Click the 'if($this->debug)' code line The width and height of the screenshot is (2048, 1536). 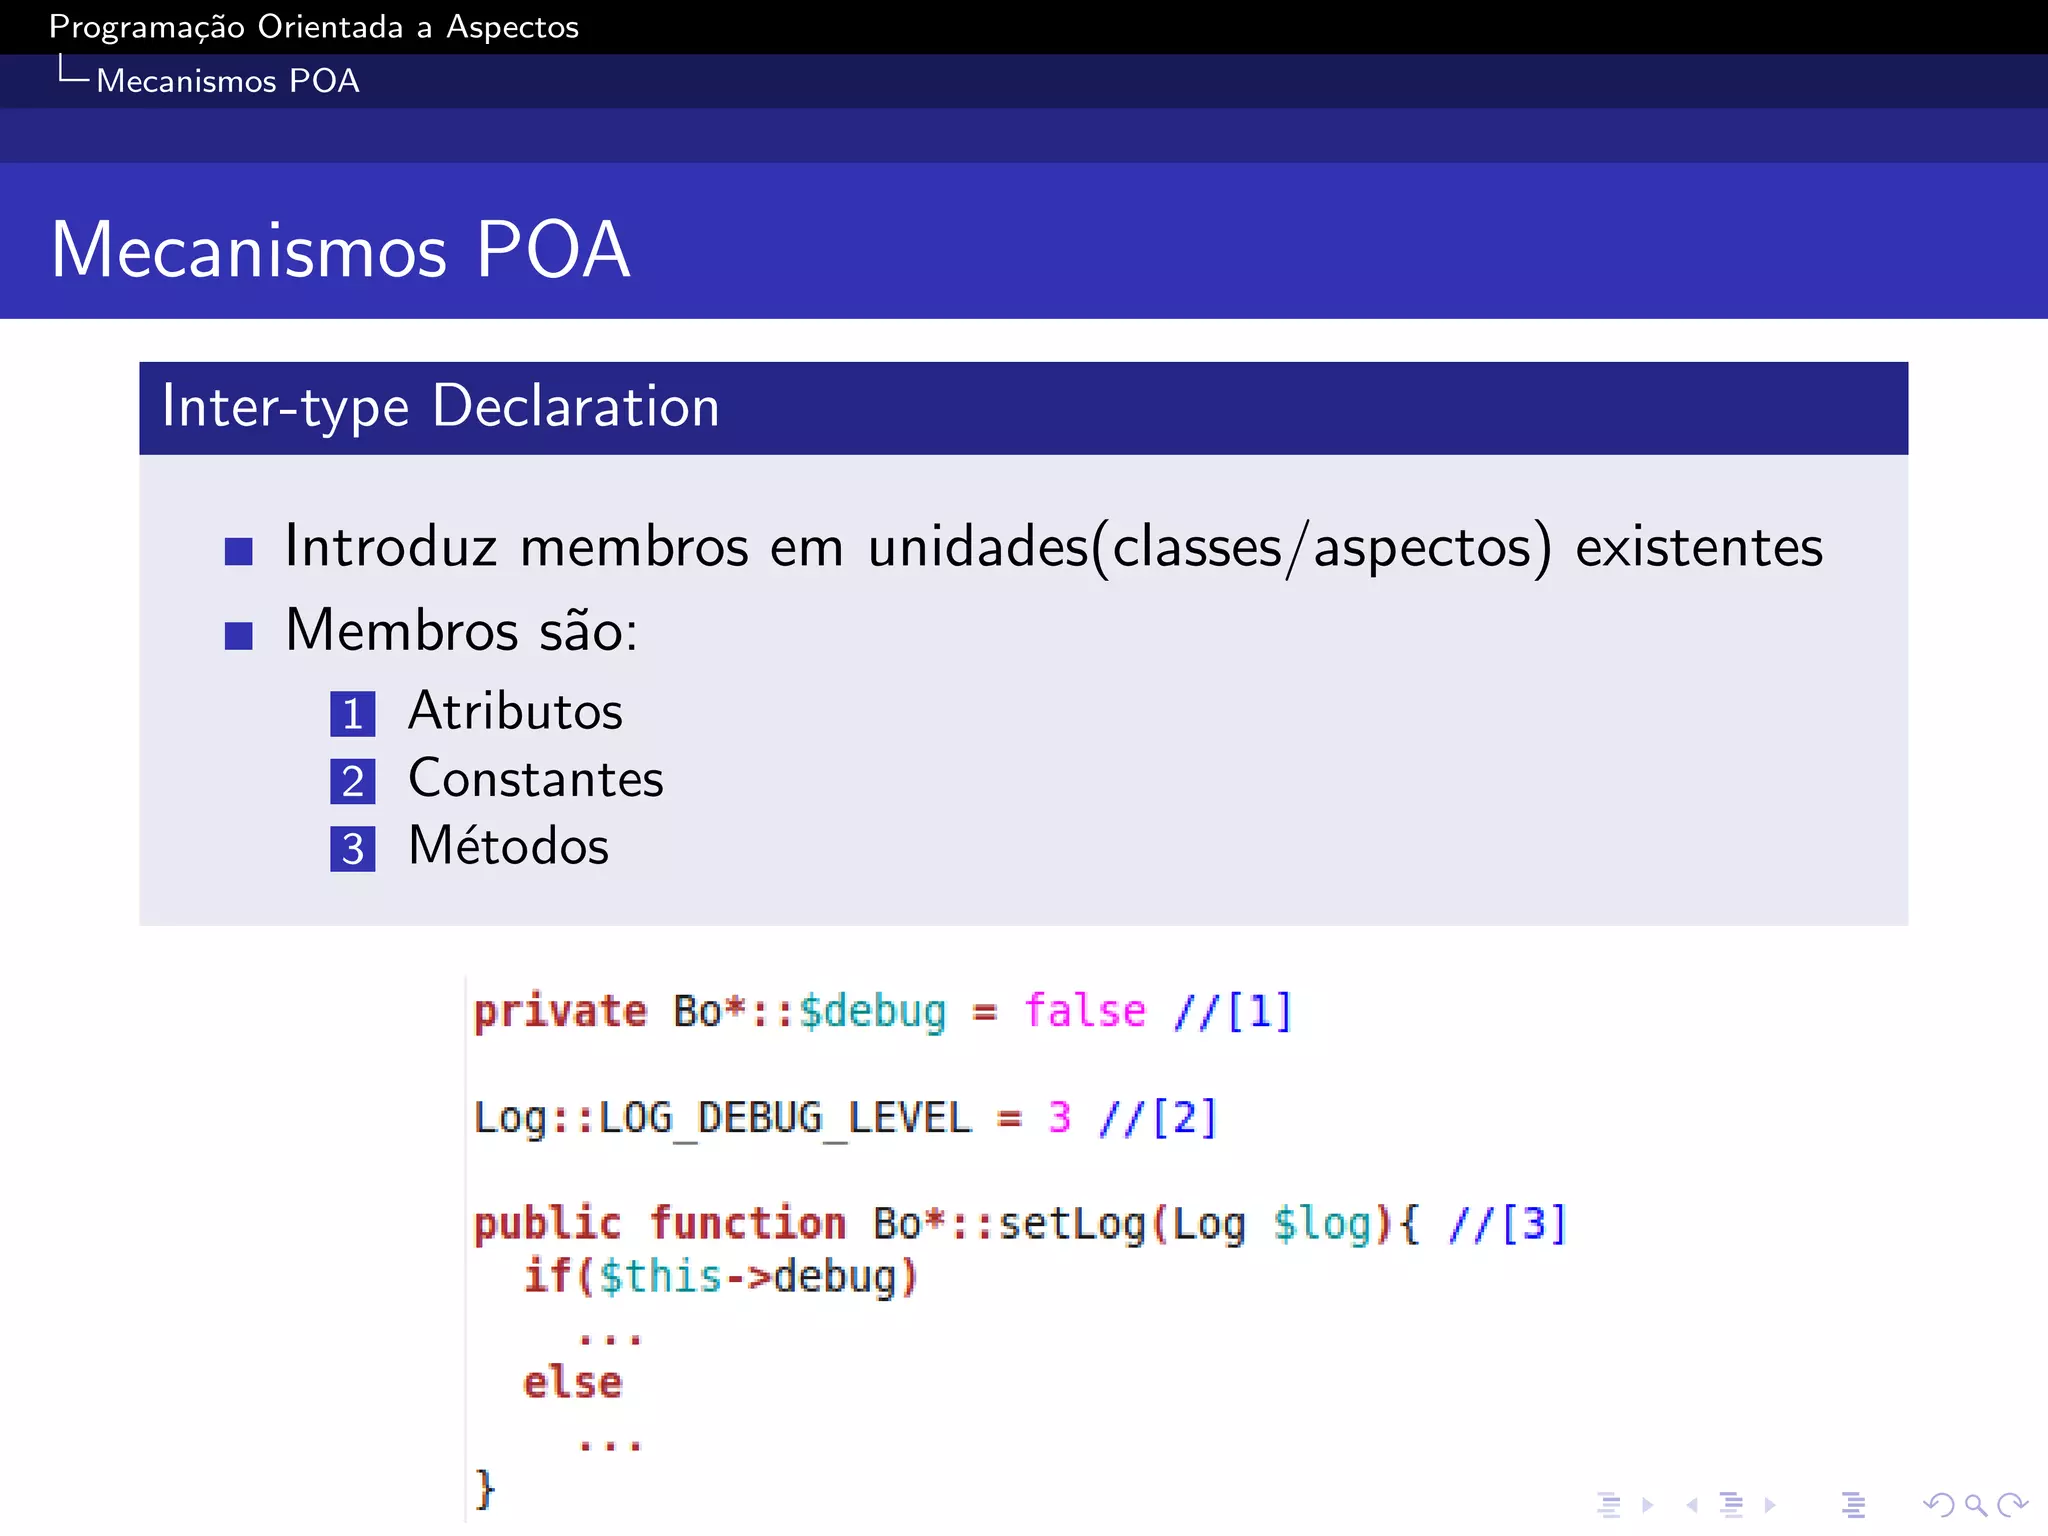click(x=720, y=1278)
